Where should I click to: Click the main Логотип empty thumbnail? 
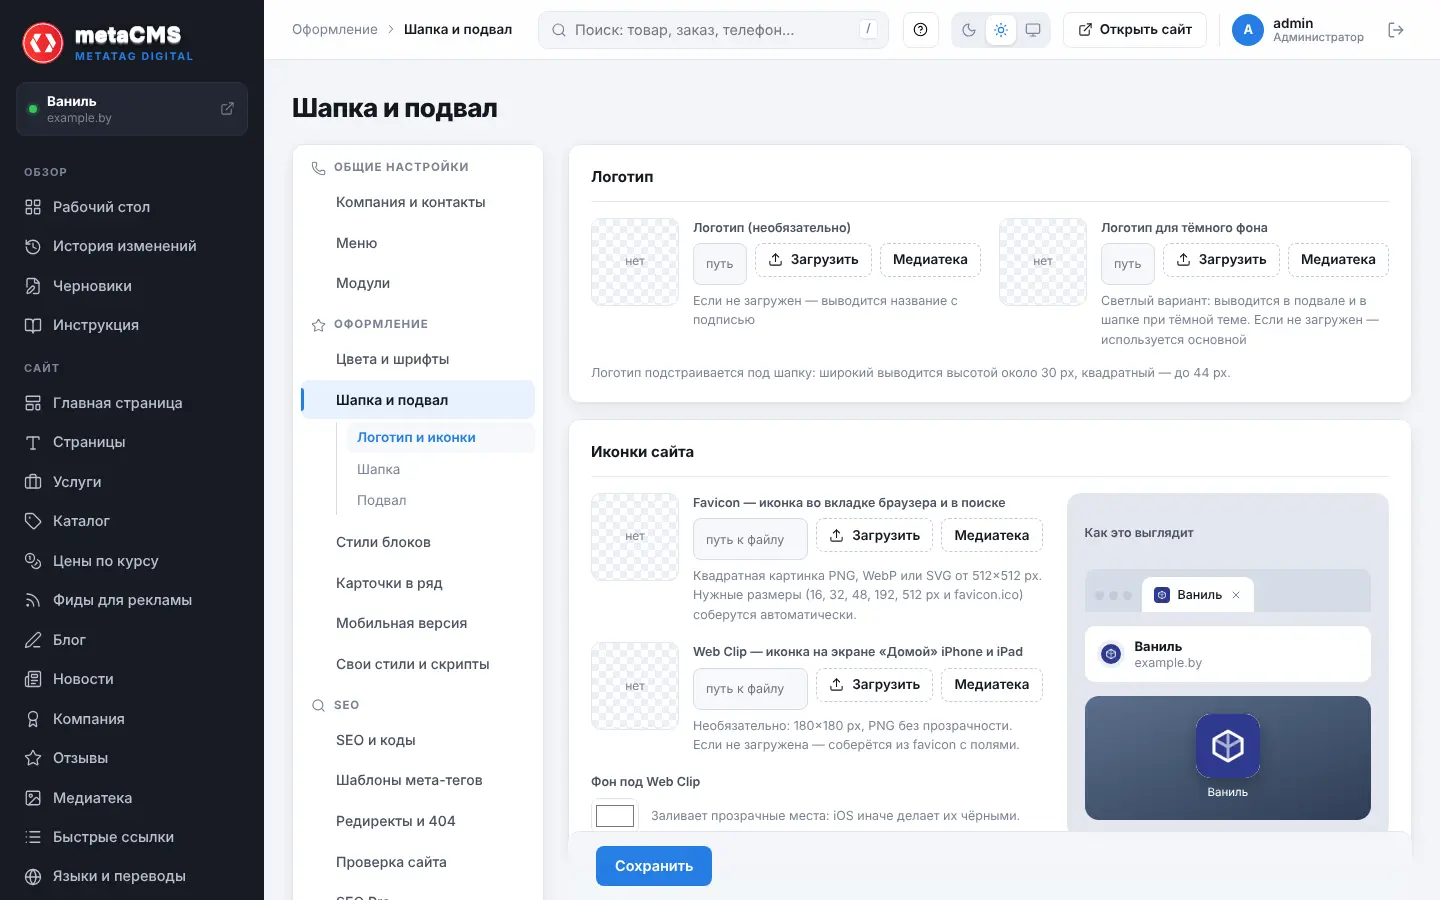[x=635, y=262]
